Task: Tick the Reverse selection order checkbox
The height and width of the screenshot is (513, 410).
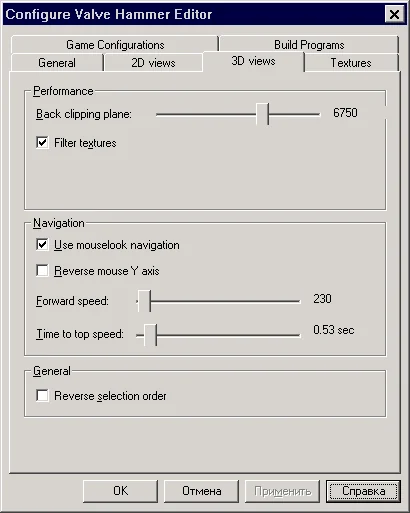Action: pyautogui.click(x=42, y=396)
